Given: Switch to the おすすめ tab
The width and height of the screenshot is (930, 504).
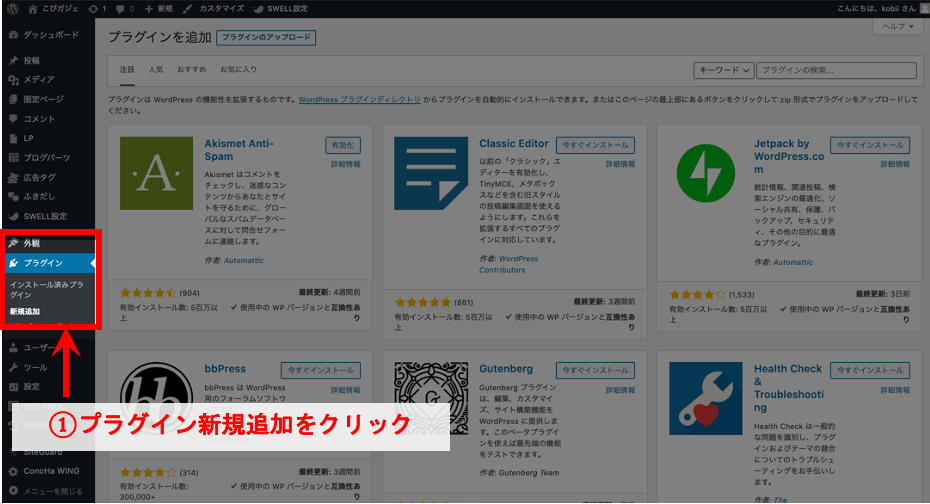Looking at the screenshot, I should [192, 69].
